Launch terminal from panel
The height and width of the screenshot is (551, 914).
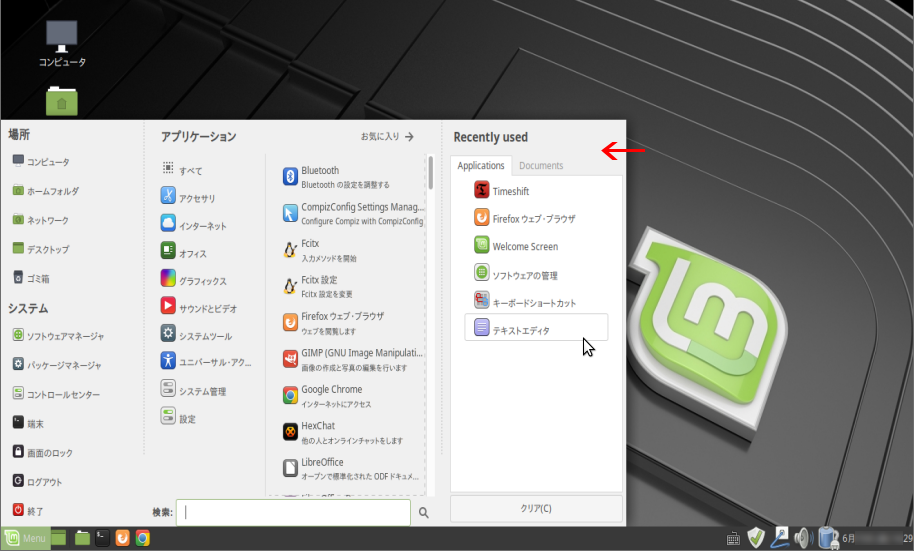pos(103,538)
